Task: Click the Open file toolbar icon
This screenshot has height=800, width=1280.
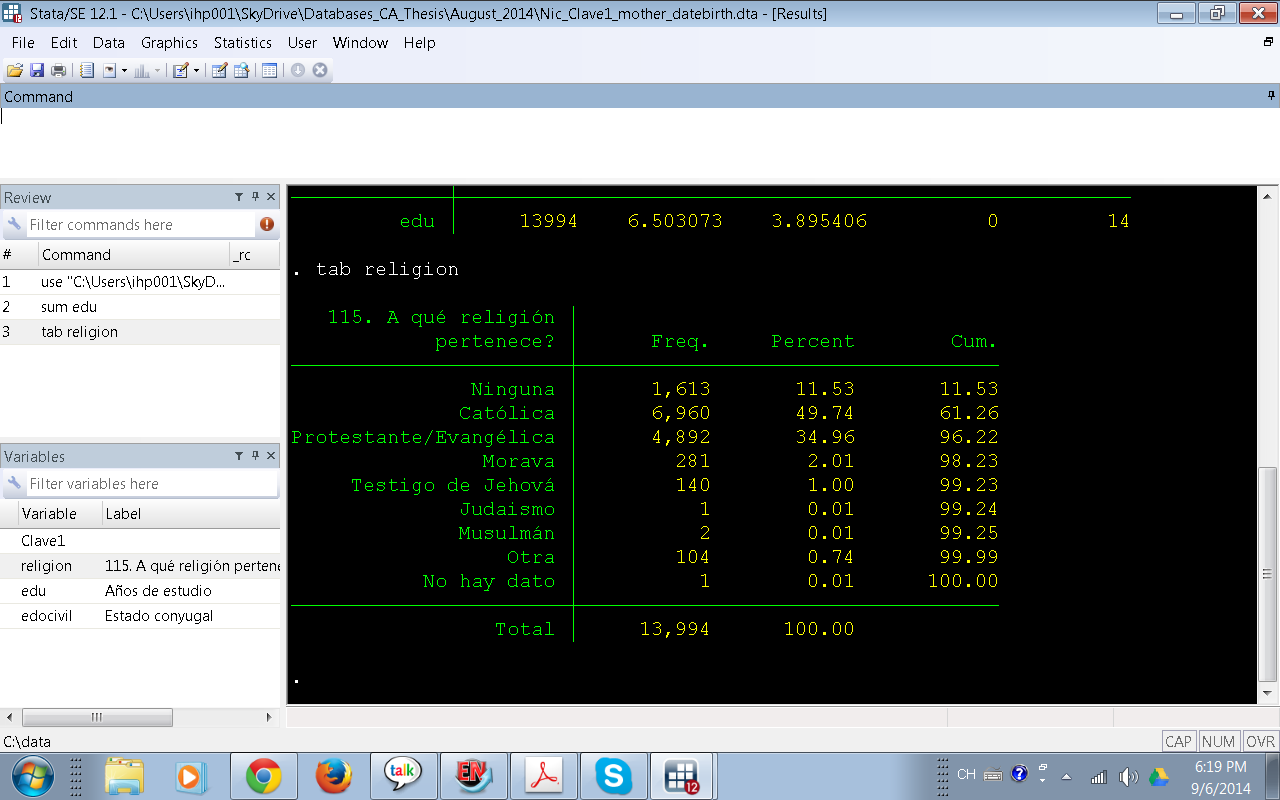Action: 15,70
